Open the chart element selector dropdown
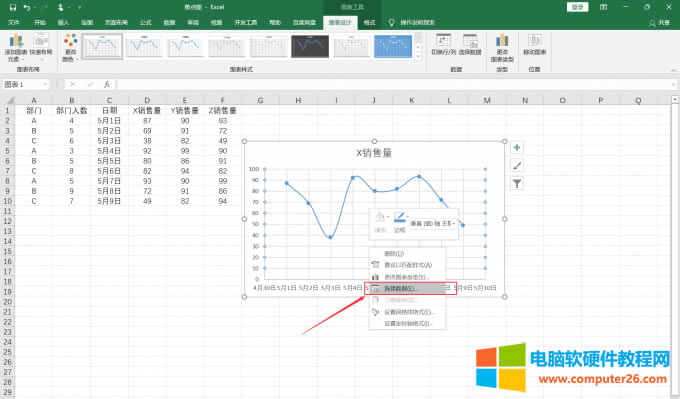The height and width of the screenshot is (399, 680). click(x=433, y=223)
